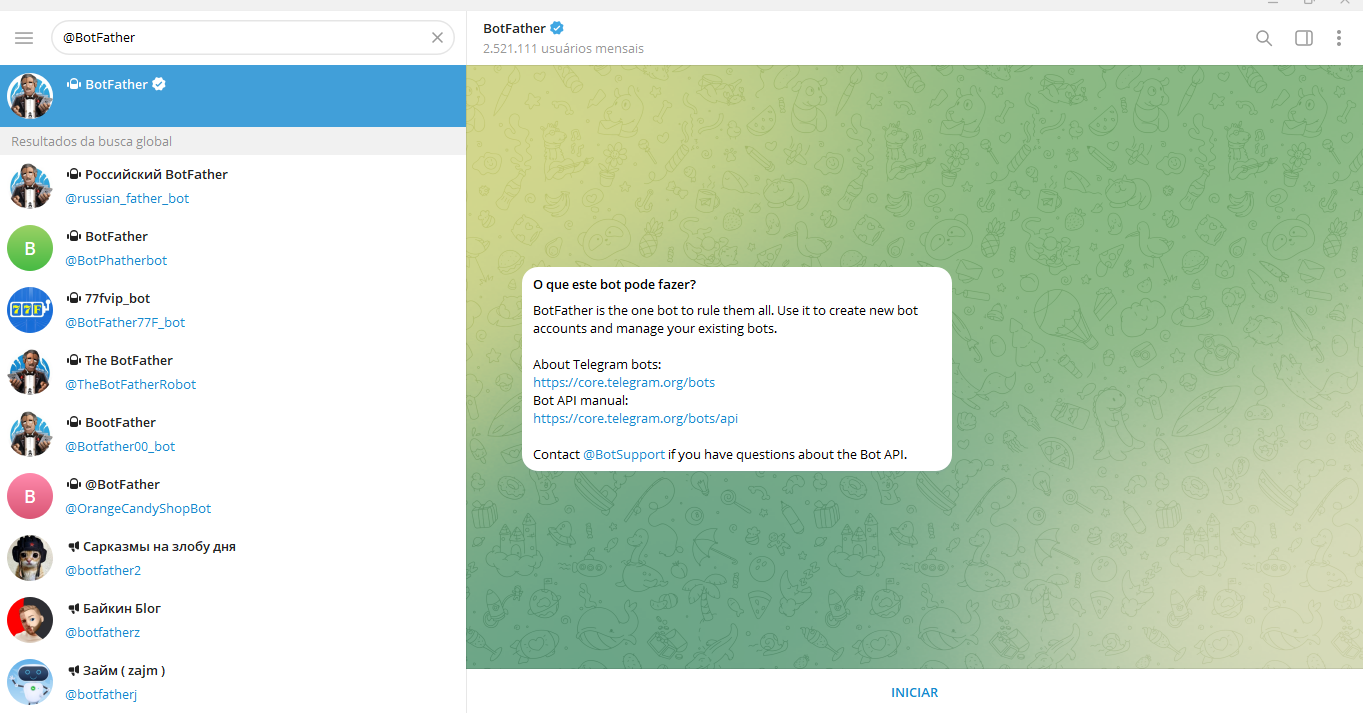Open the @BotSupport mention link
Screen dimensions: 1363x713
pos(624,454)
